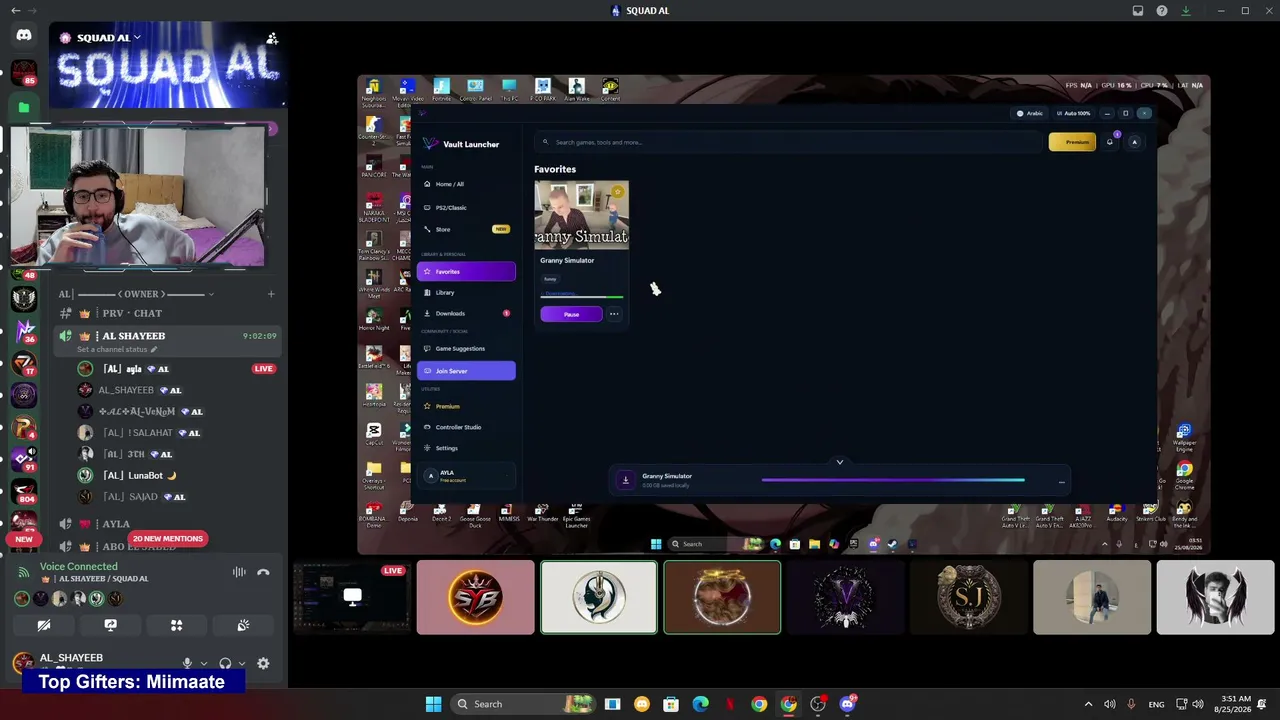Open the activities launcher button

pos(176,625)
